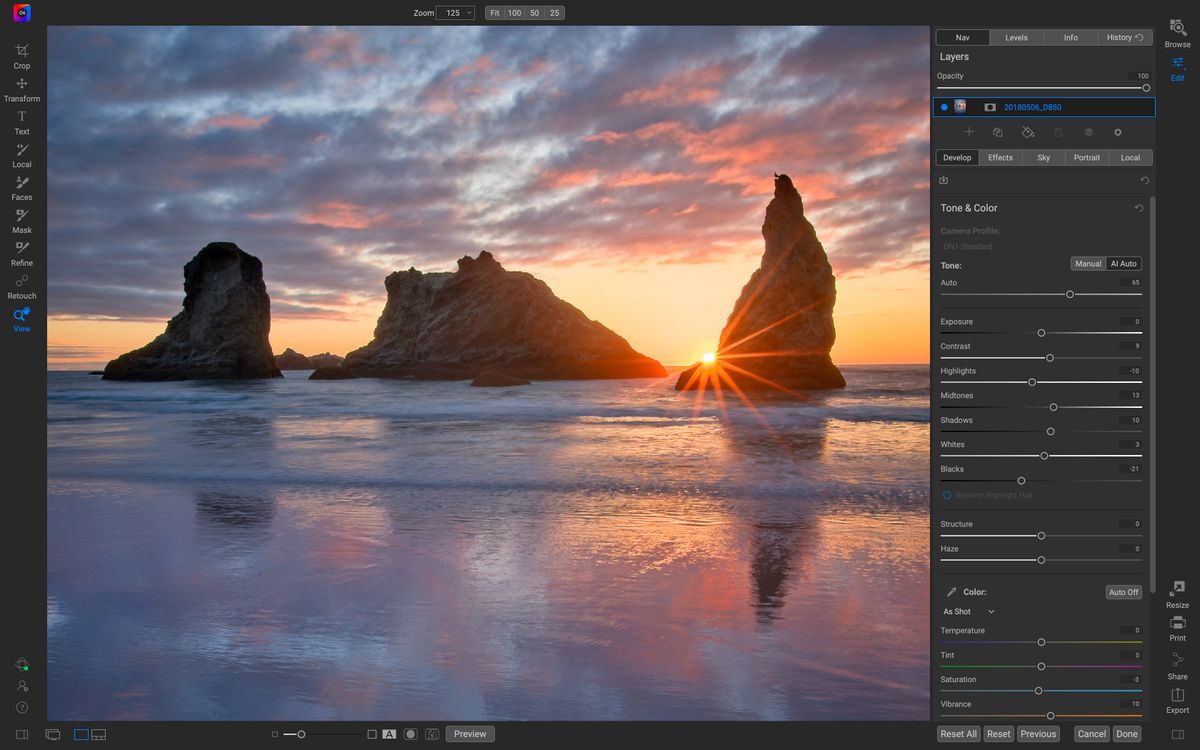Open the History panel tab
The height and width of the screenshot is (750, 1200).
point(1120,37)
